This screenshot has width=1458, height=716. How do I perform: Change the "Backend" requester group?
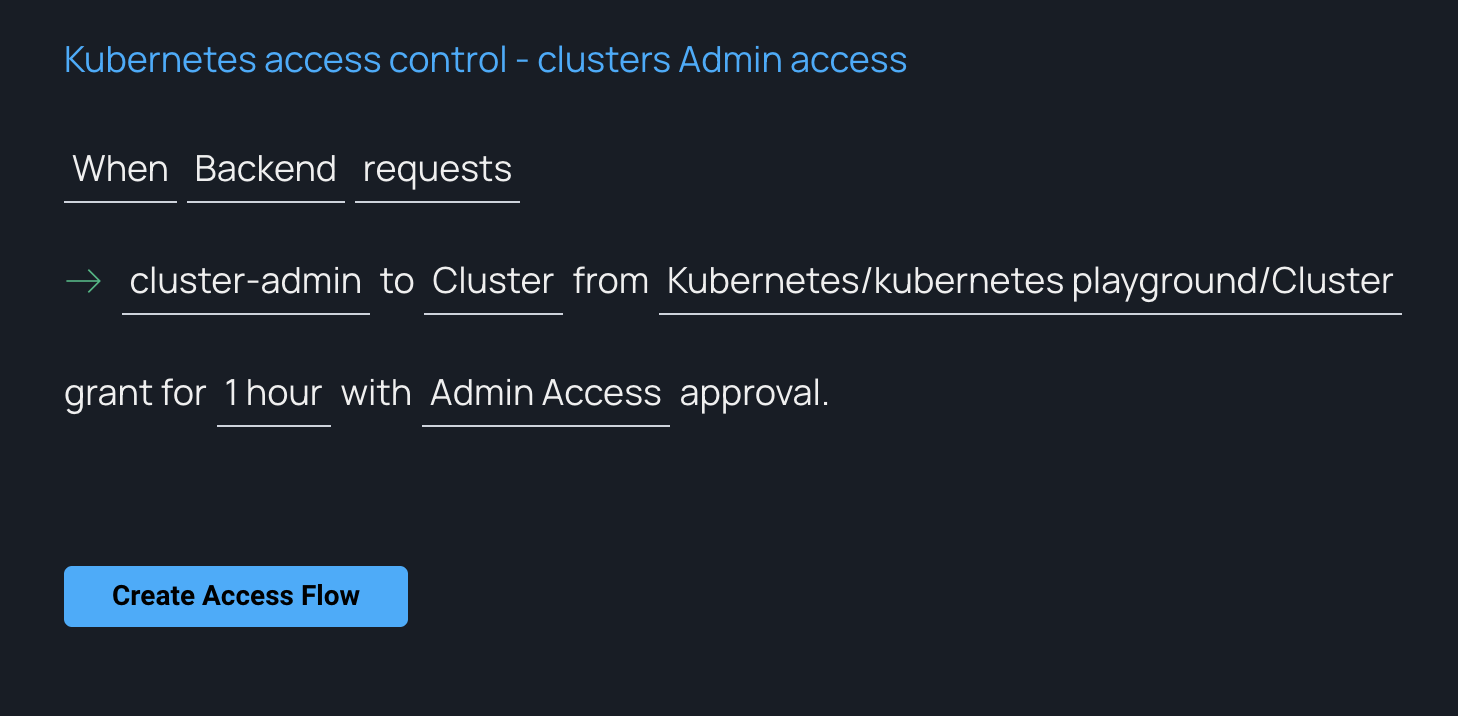265,170
